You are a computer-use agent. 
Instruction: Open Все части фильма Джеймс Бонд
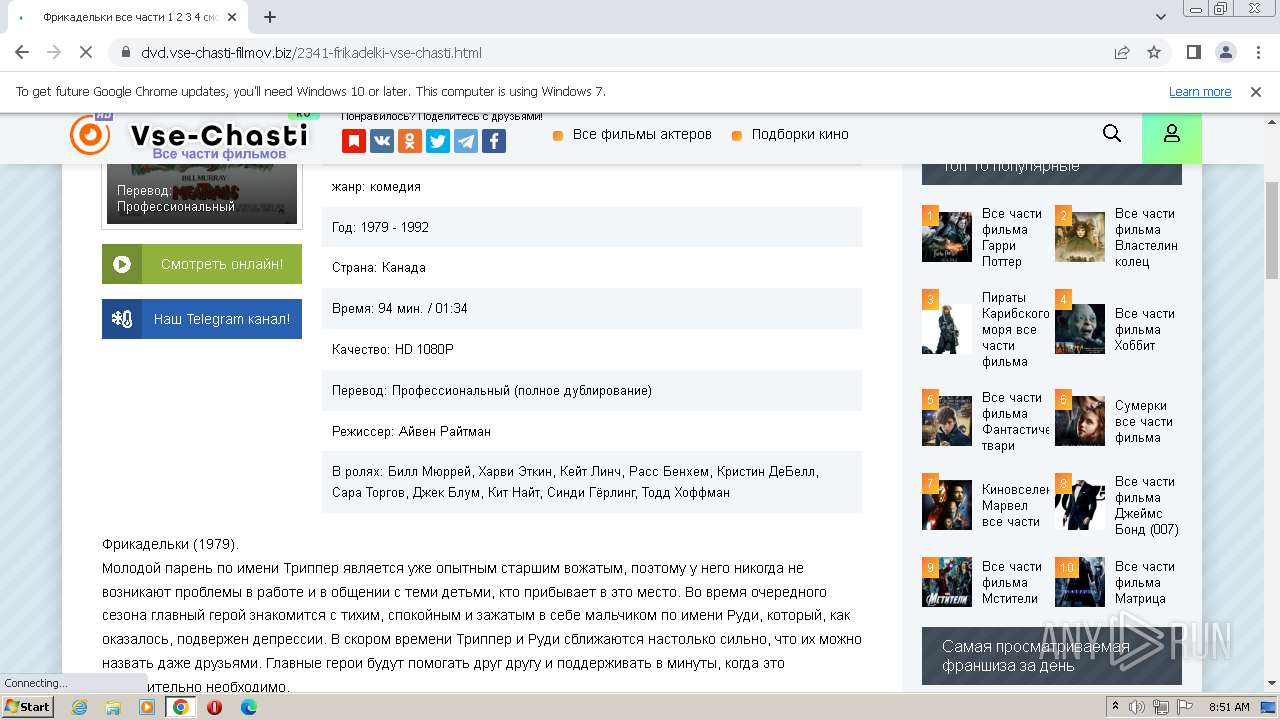coord(1147,505)
